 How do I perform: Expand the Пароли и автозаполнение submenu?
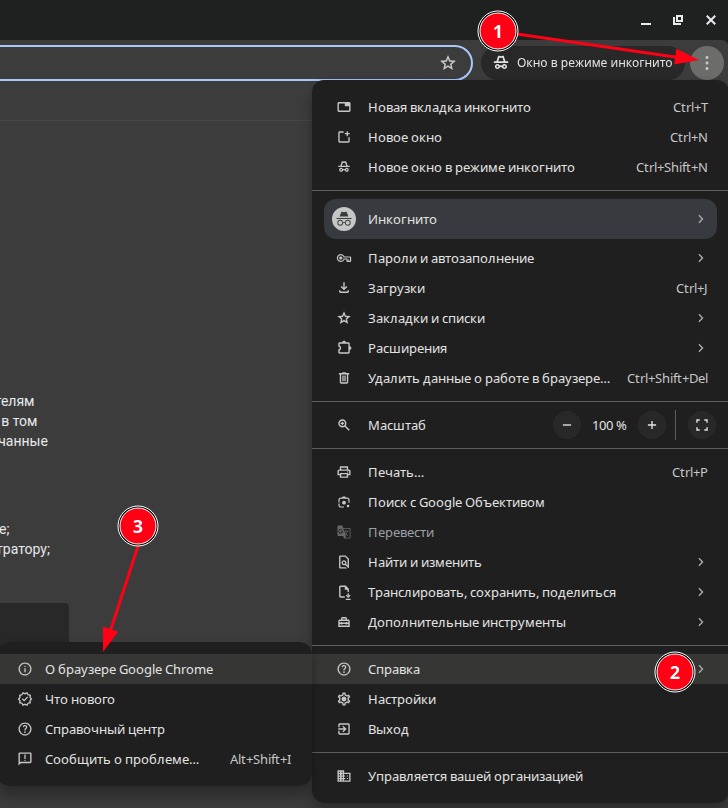(x=520, y=258)
